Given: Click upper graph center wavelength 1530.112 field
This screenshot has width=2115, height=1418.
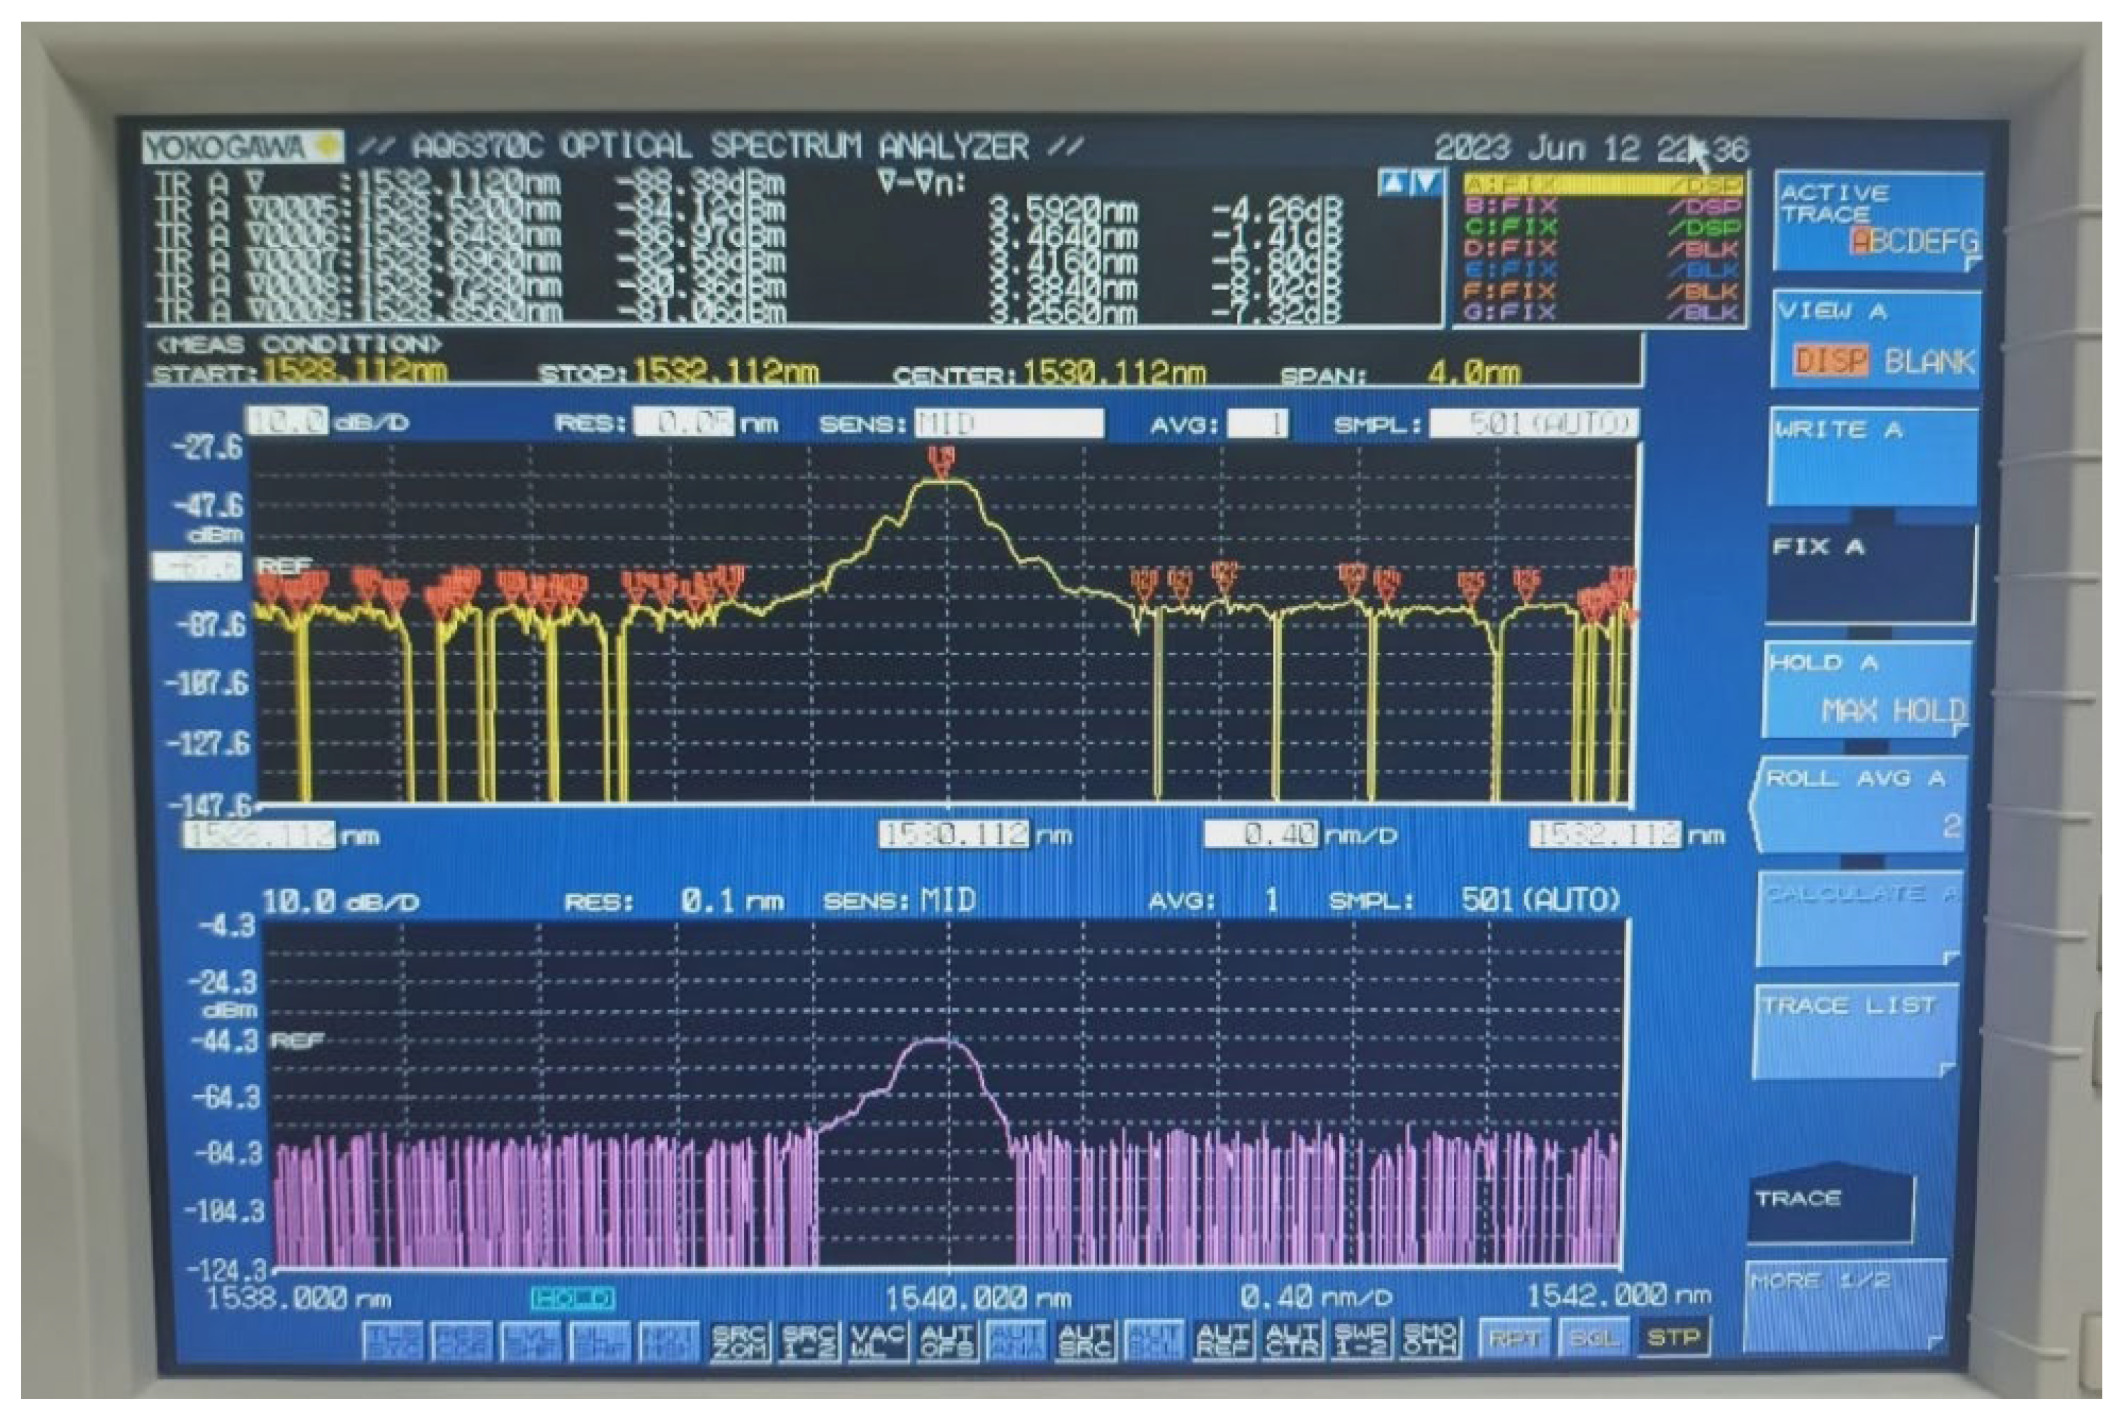Looking at the screenshot, I should pos(954,834).
